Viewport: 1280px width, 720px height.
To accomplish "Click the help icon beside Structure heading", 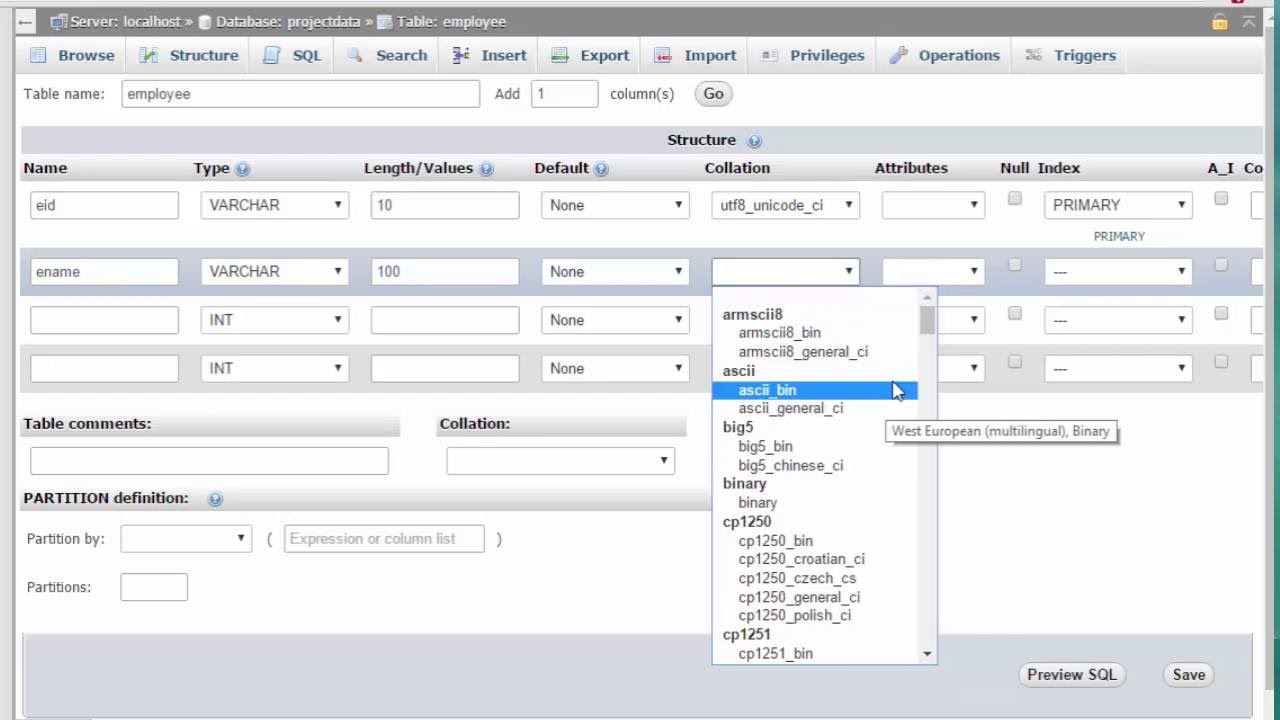I will coord(754,141).
